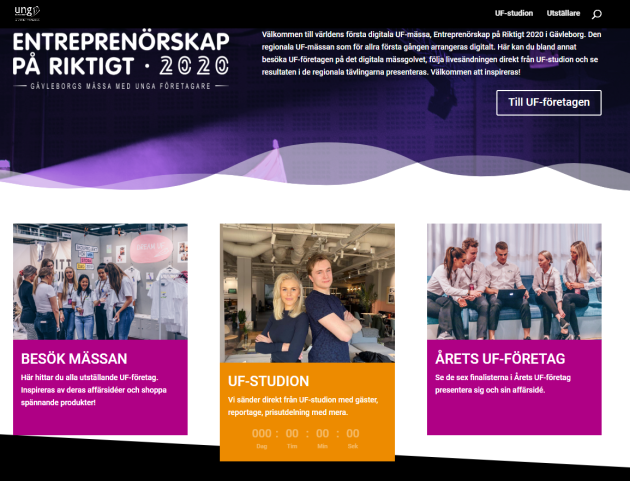
Task: Click the UF-studion live broadcast description
Action: pyautogui.click(x=303, y=406)
